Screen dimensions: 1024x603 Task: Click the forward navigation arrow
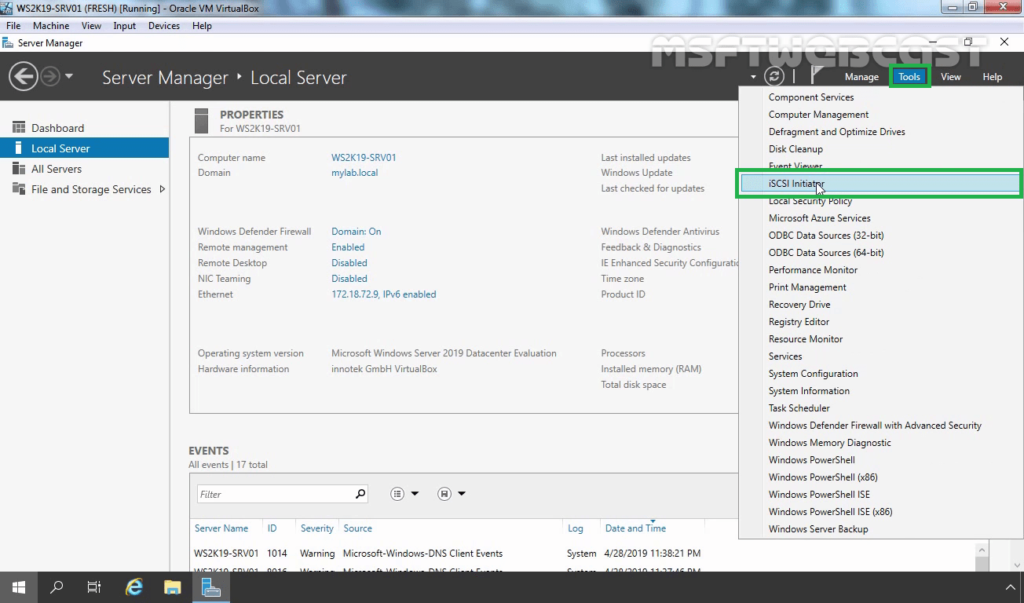coord(50,76)
